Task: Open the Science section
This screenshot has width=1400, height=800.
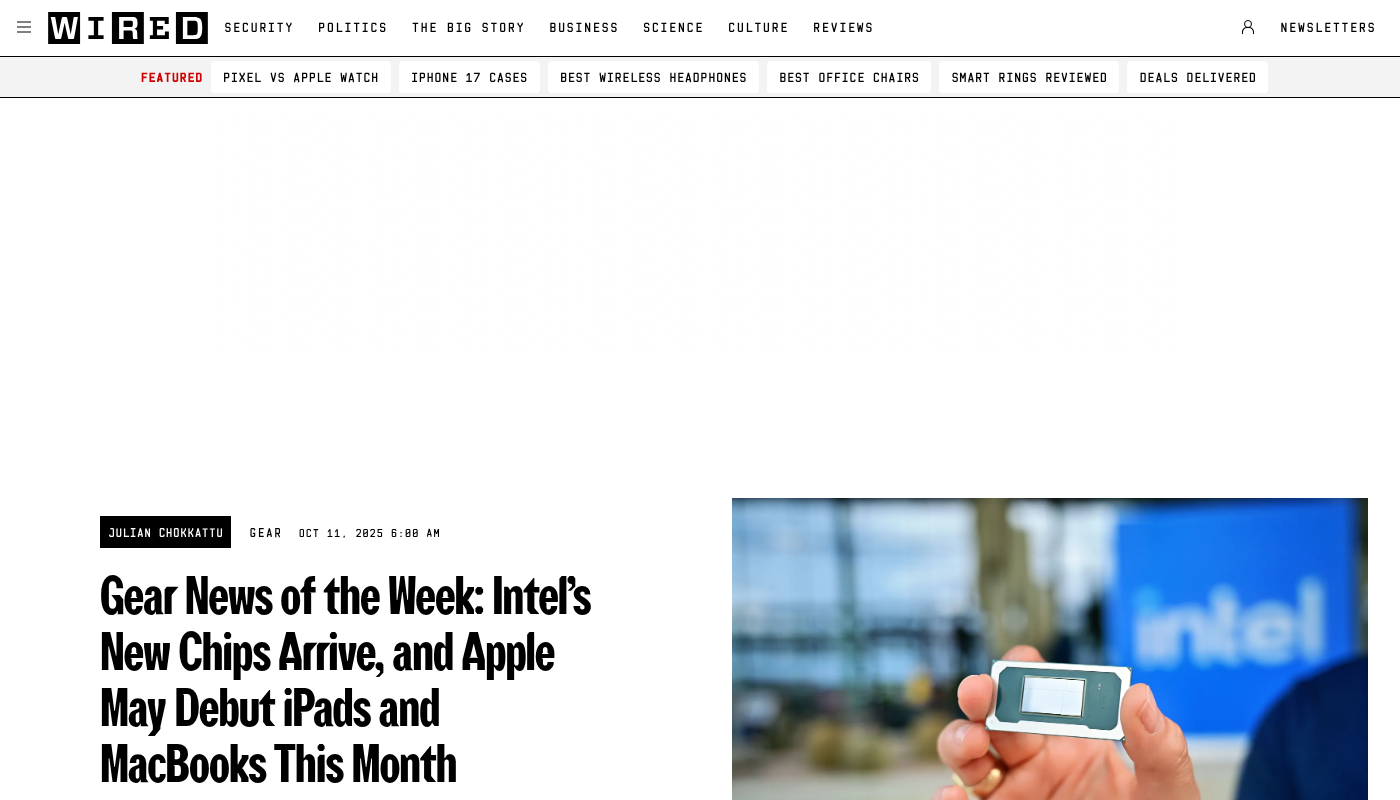Action: pyautogui.click(x=673, y=28)
